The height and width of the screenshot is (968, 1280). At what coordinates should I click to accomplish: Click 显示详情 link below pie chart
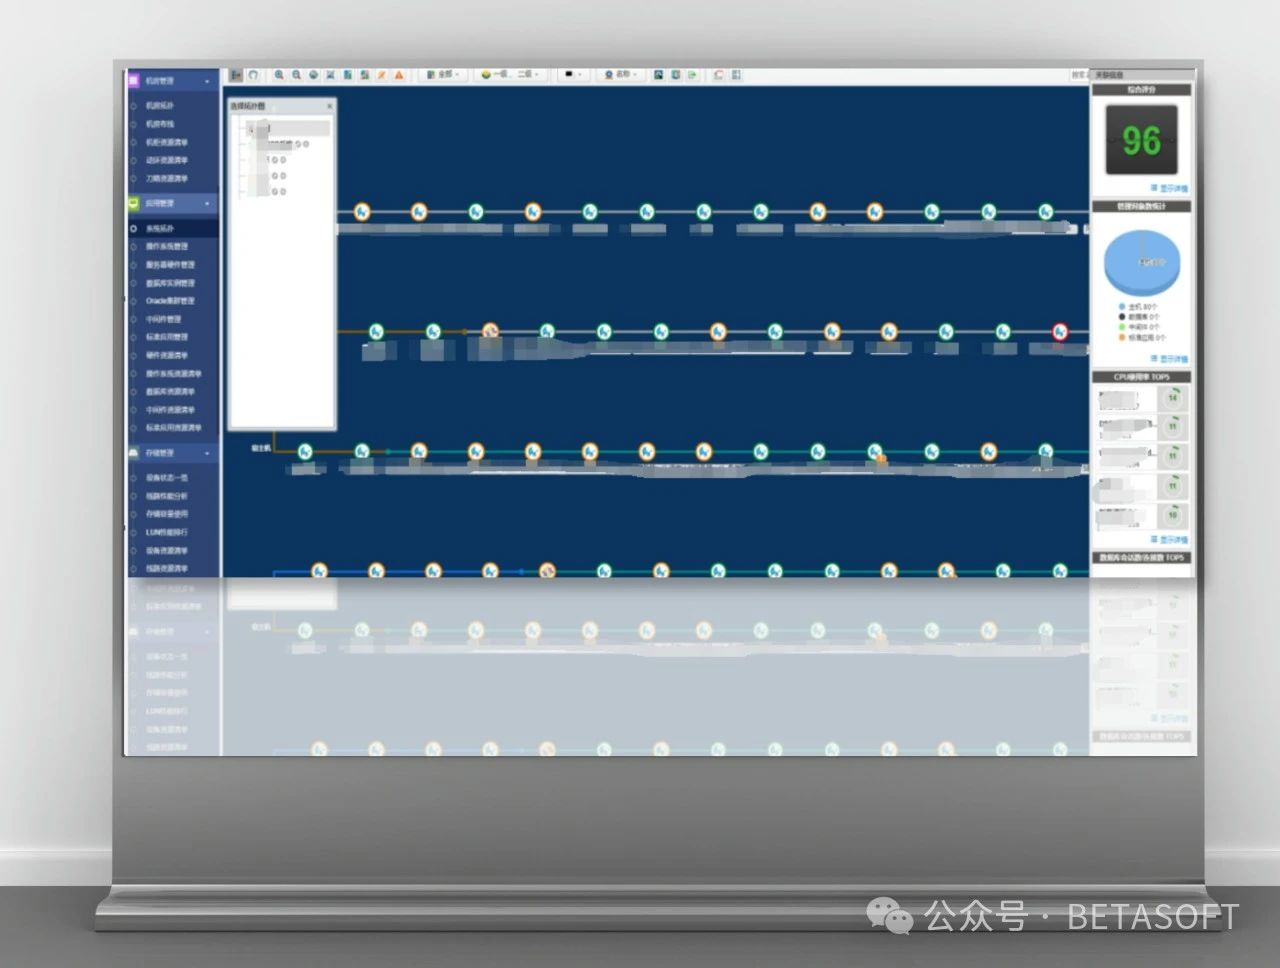[x=1169, y=358]
